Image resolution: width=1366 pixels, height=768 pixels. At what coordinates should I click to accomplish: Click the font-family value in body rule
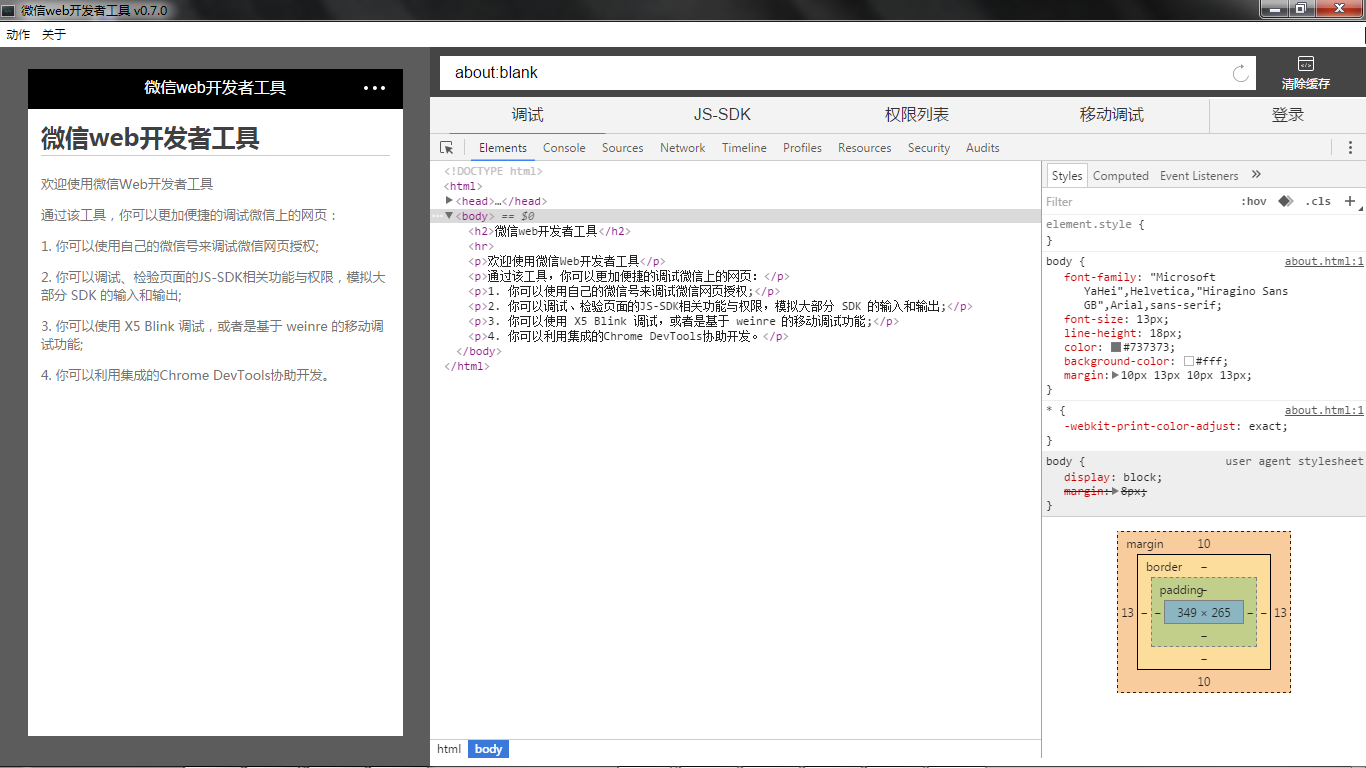pos(1186,291)
